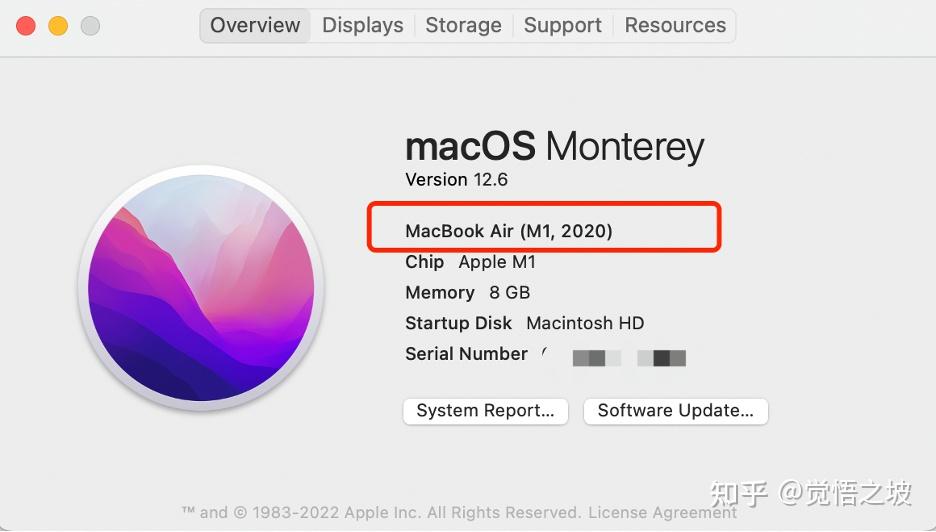Open the Storage tab
The image size is (936, 532).
pos(463,26)
